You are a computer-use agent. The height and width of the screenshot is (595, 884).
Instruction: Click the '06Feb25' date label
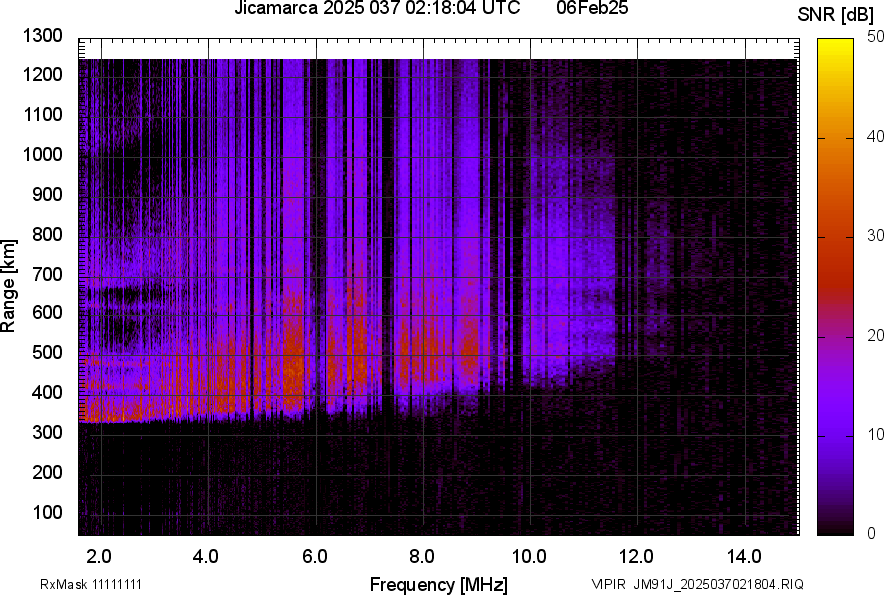tap(593, 9)
